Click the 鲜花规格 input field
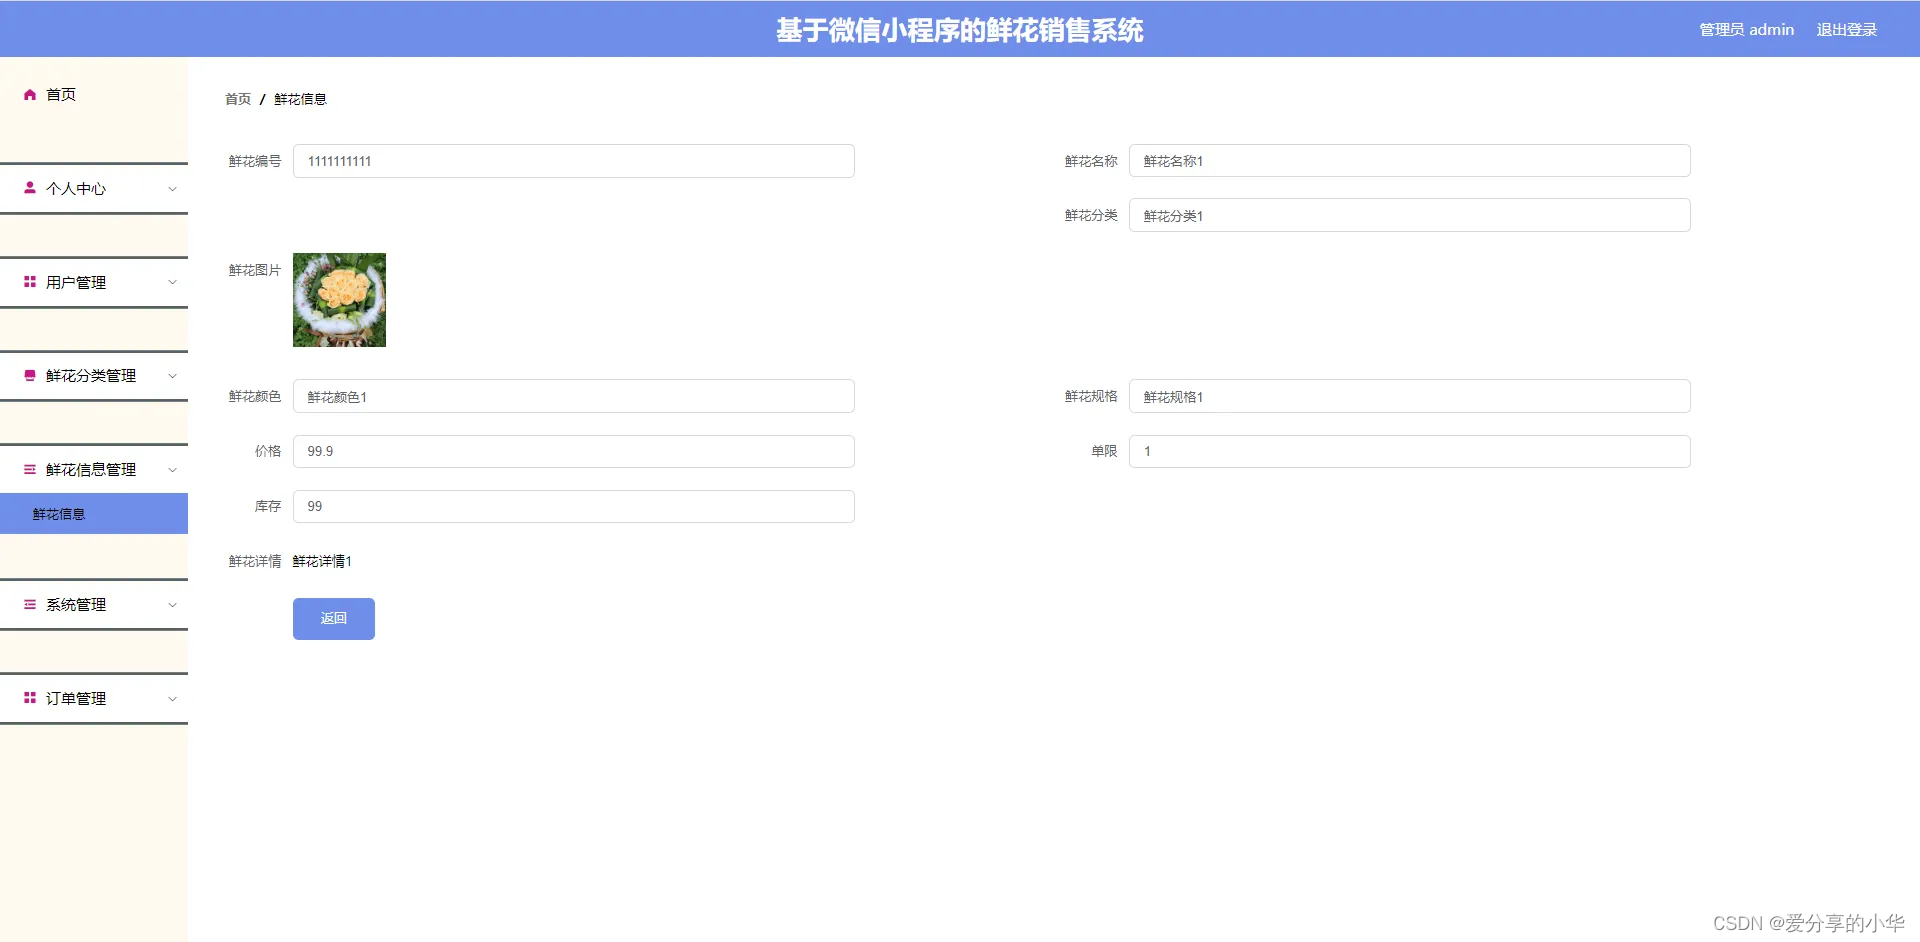 (1410, 396)
